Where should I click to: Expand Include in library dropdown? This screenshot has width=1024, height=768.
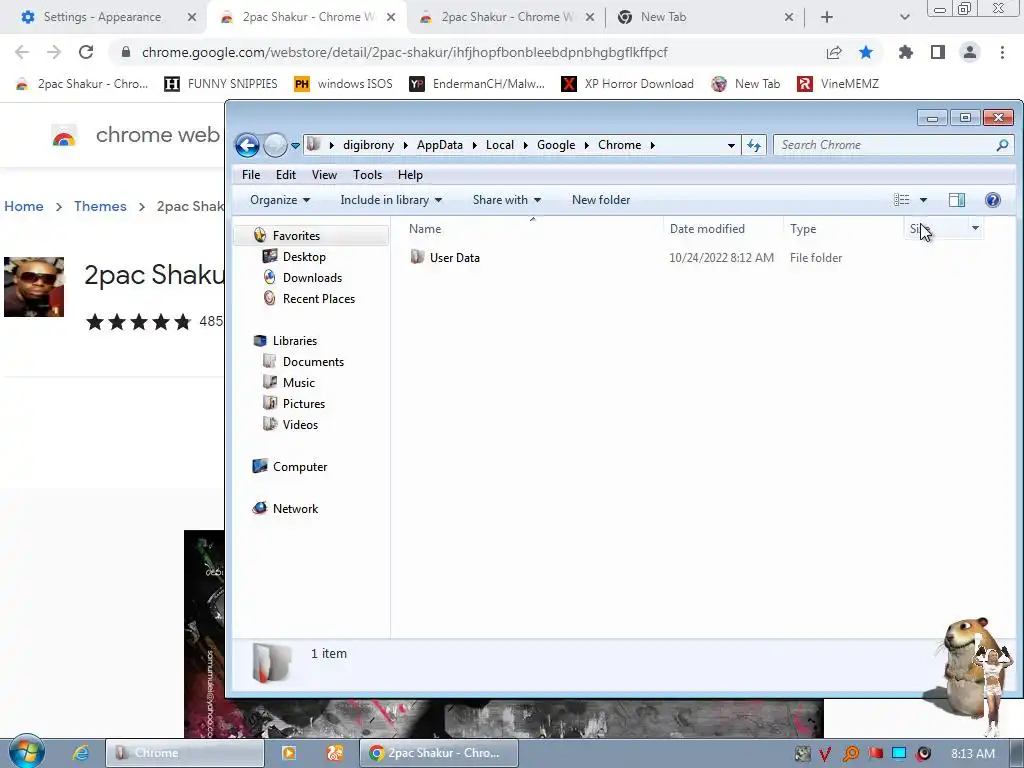point(391,200)
